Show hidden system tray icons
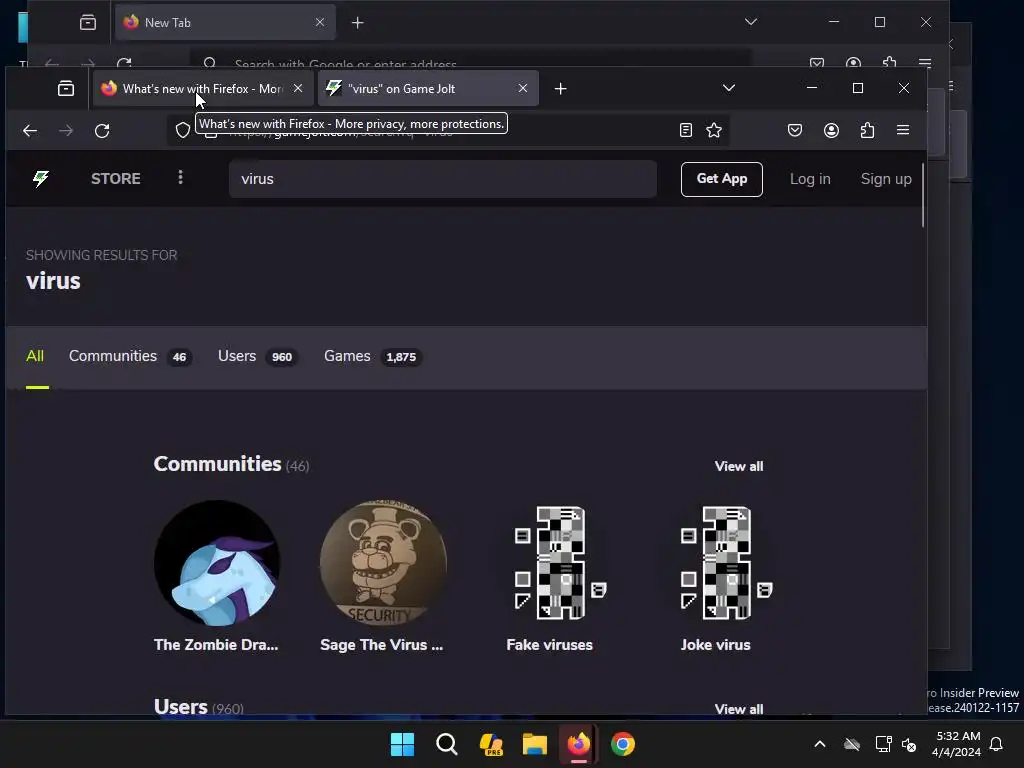This screenshot has width=1024, height=768. tap(820, 744)
